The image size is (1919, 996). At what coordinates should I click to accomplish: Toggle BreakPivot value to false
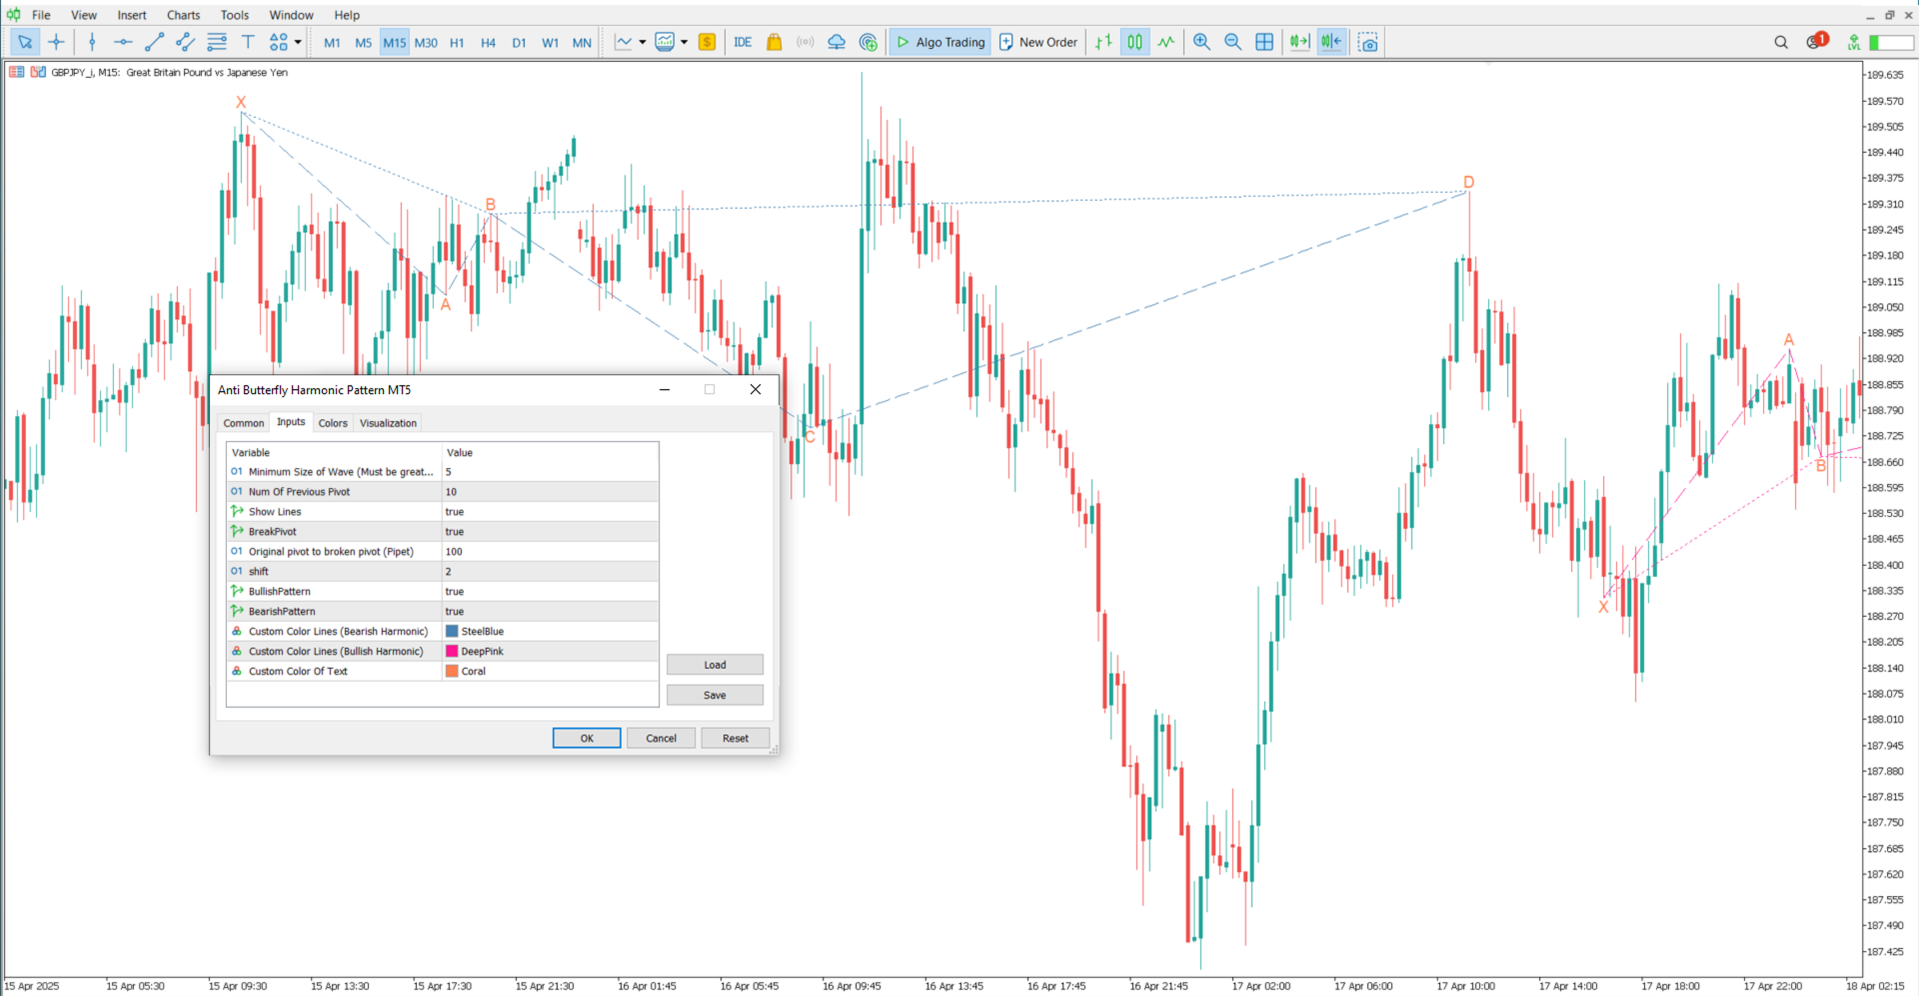point(550,531)
